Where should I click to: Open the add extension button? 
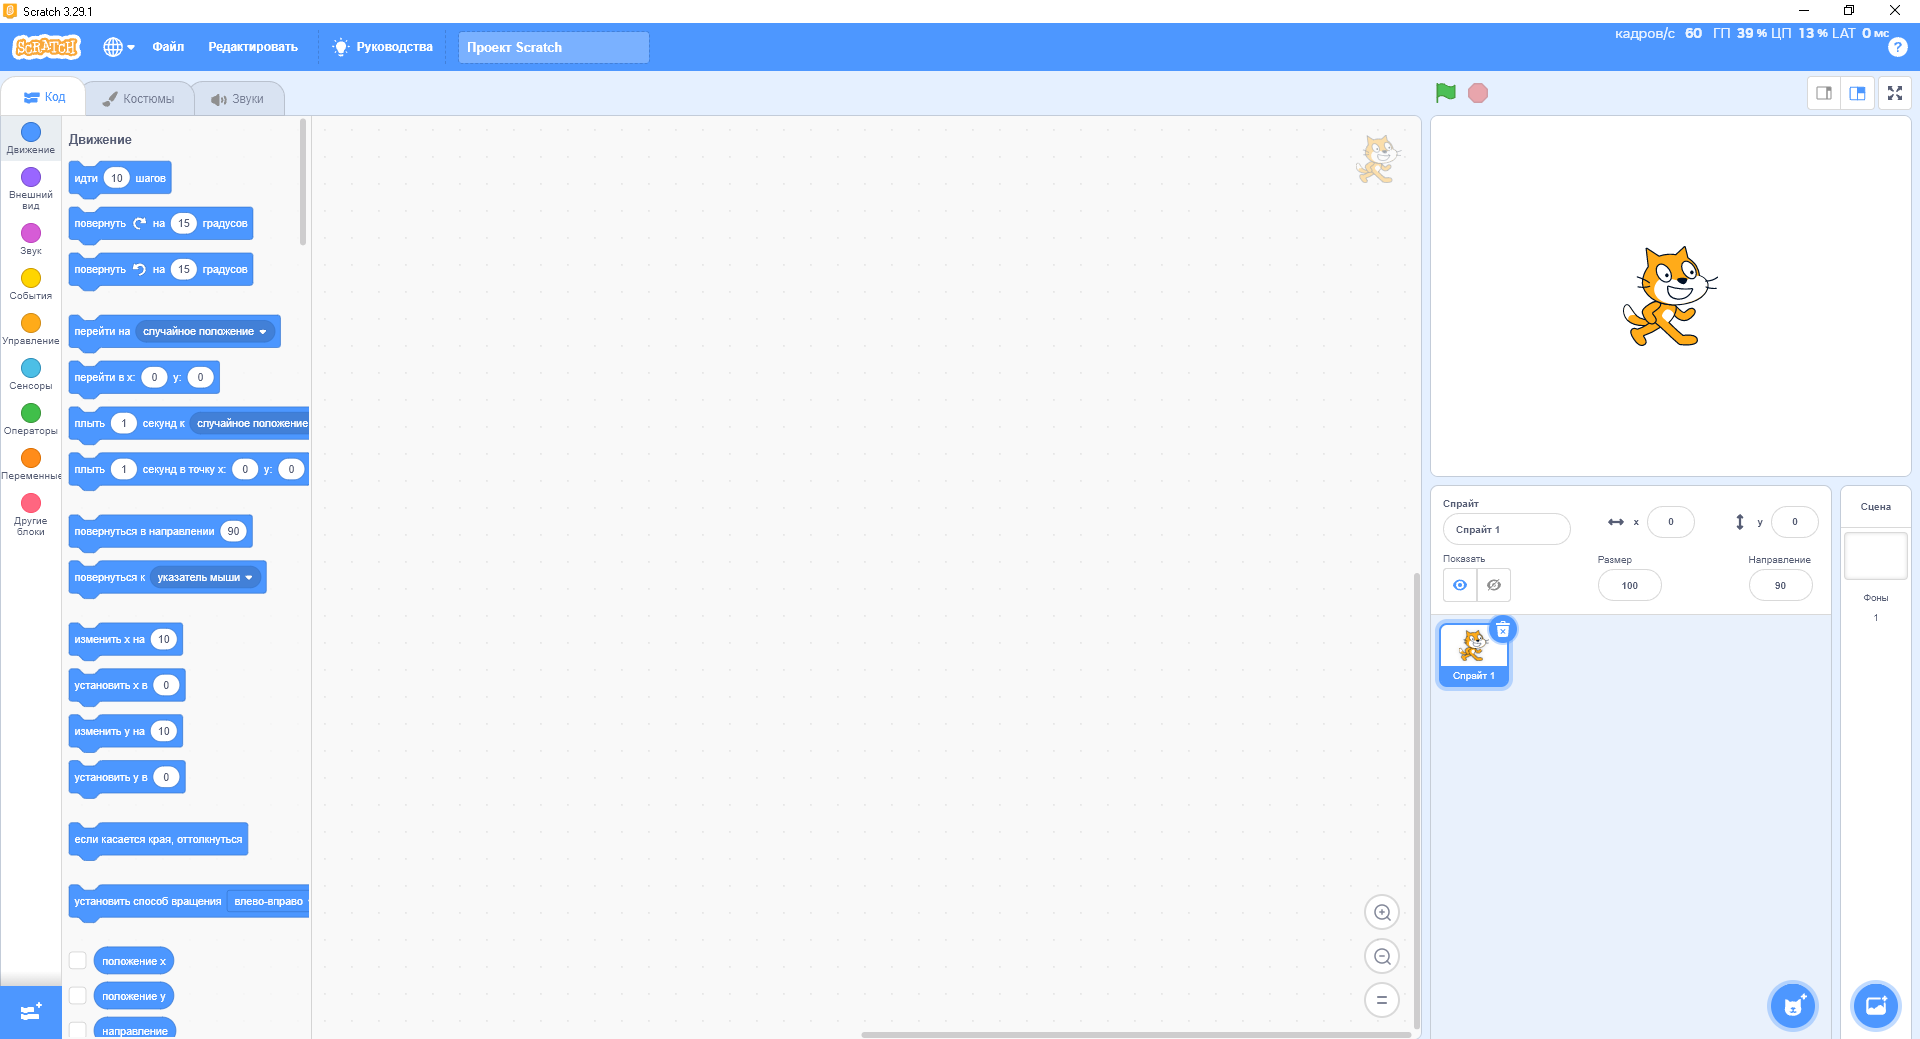pos(31,1012)
